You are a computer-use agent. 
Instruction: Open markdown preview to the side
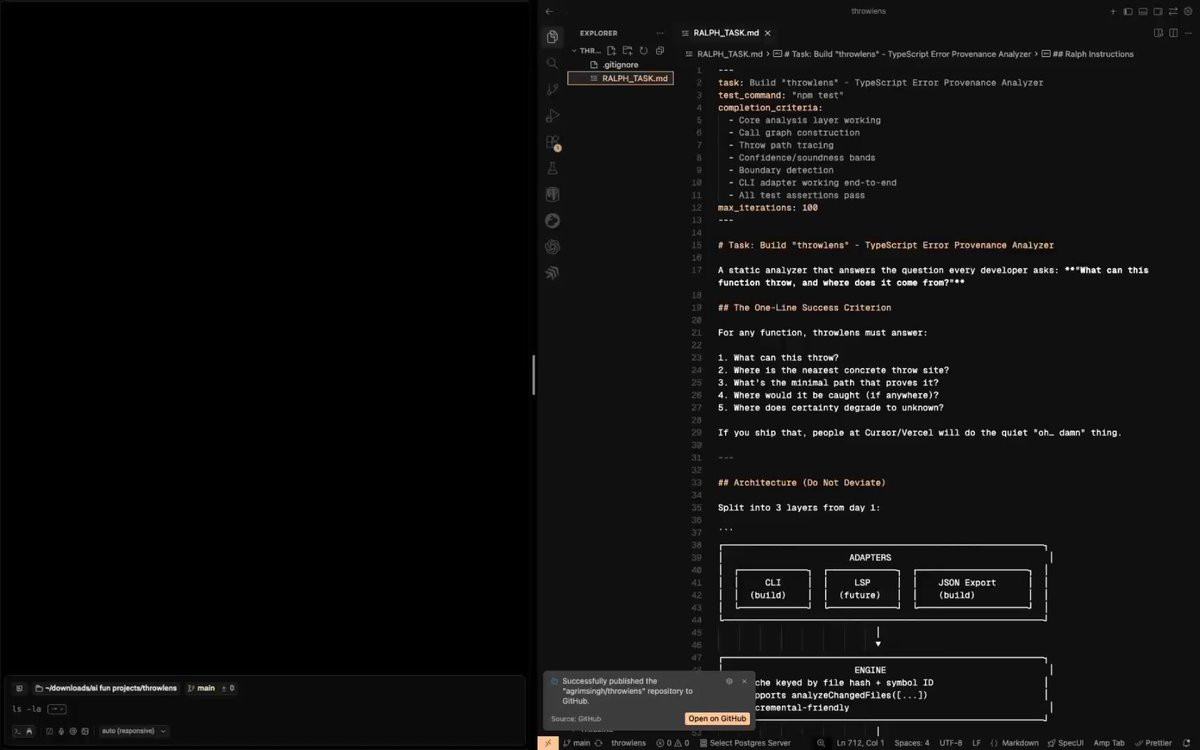point(1158,33)
